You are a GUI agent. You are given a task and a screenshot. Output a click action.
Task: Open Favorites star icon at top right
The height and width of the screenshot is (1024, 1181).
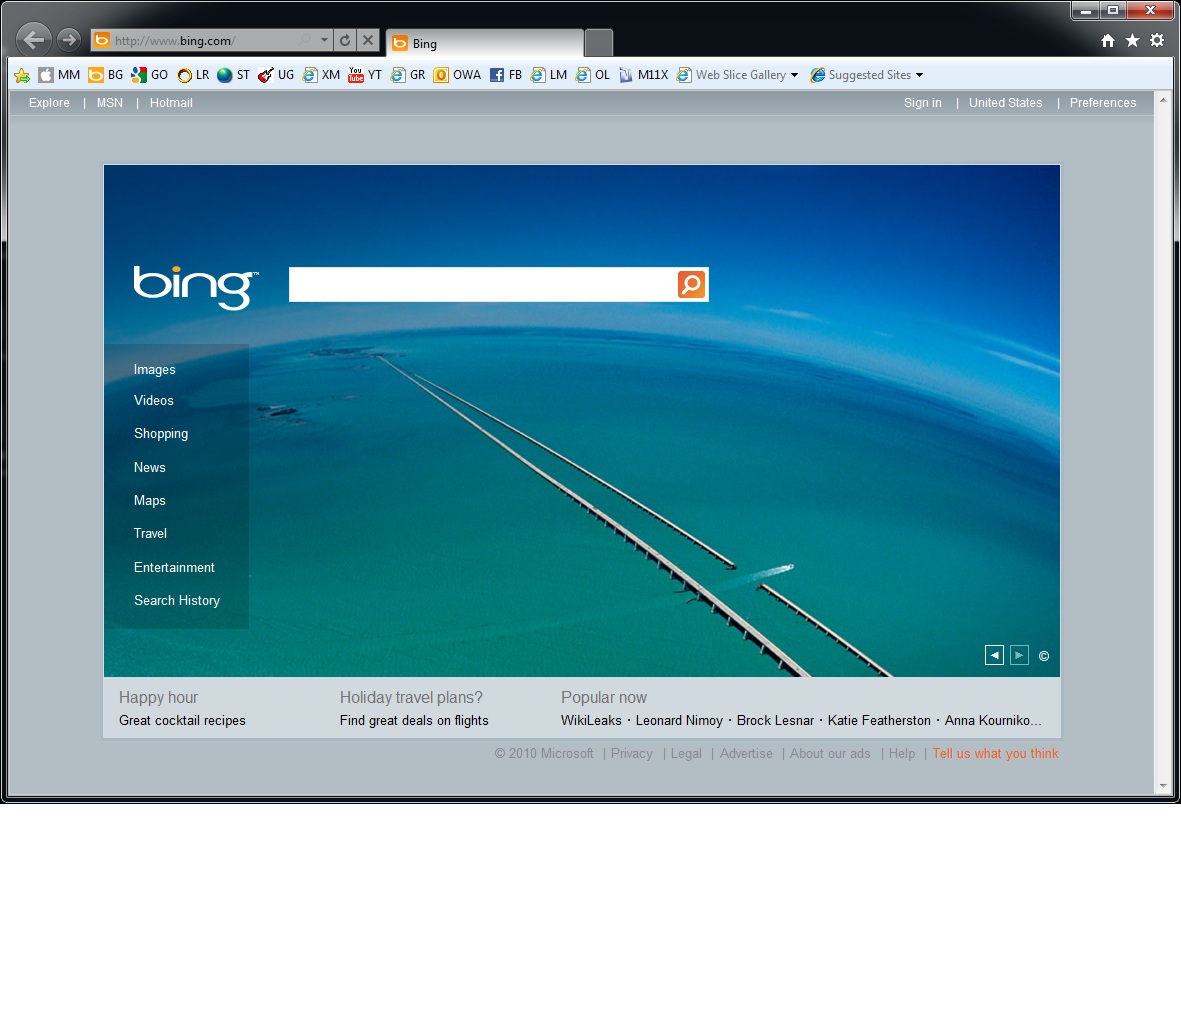tap(1132, 41)
